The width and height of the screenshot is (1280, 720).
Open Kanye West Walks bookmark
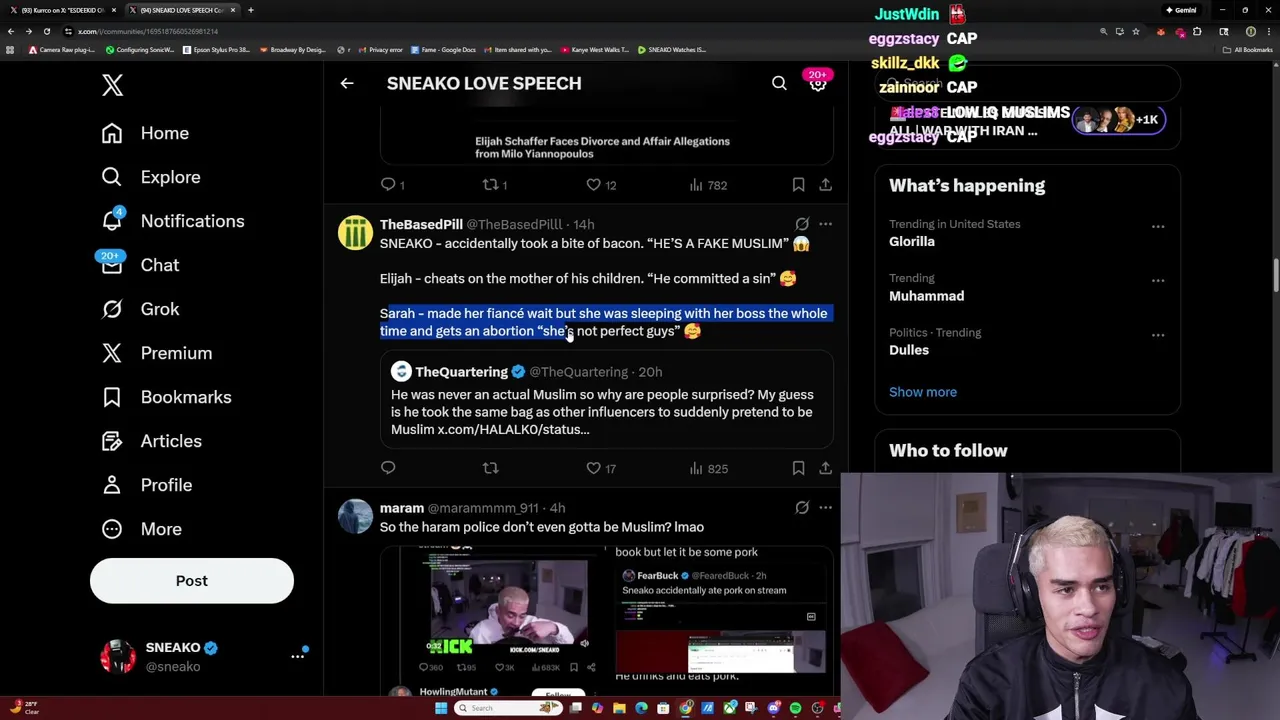(595, 49)
